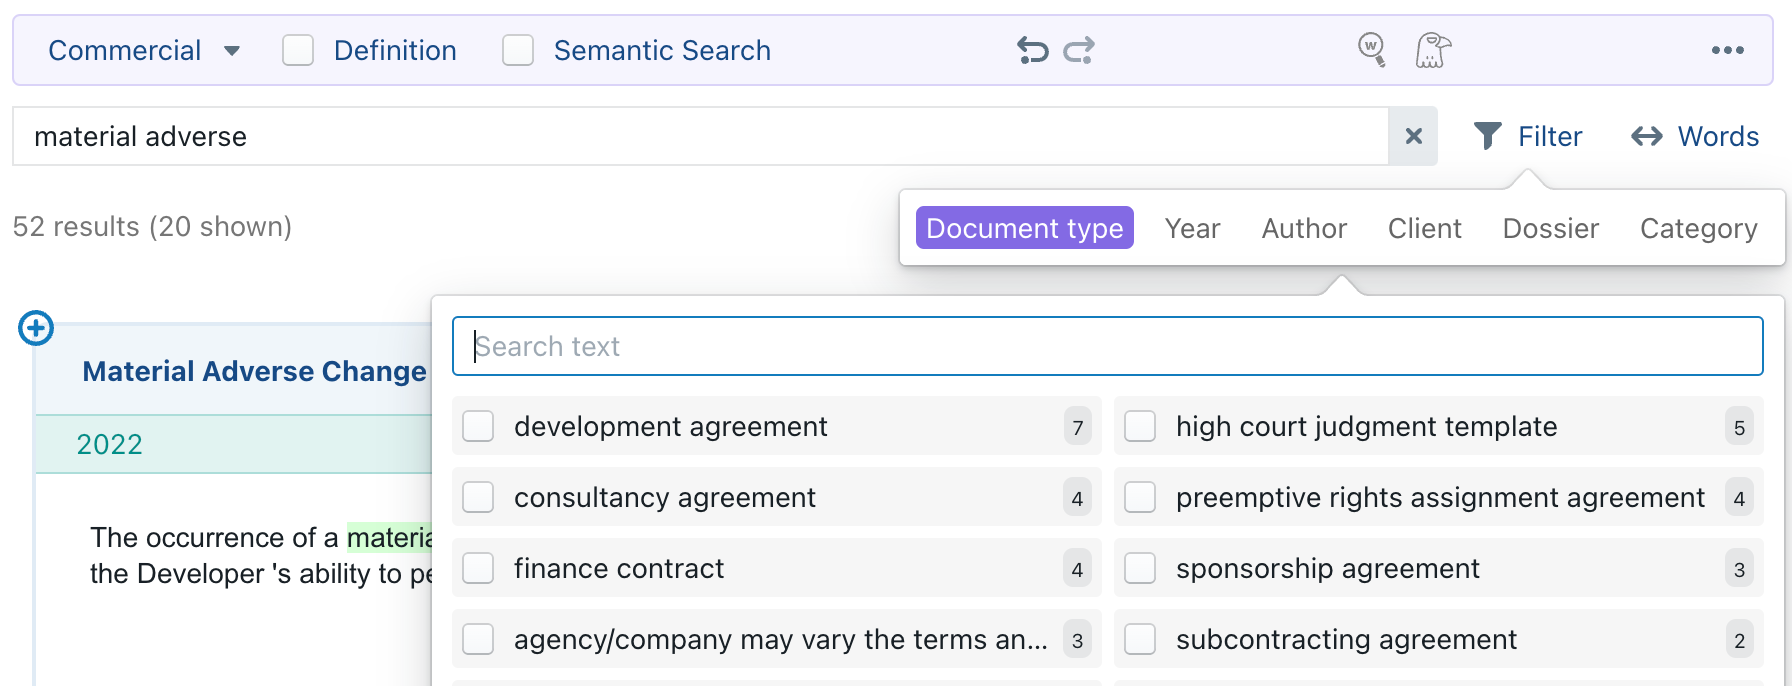Toggle the Filter funnel button

click(1528, 136)
